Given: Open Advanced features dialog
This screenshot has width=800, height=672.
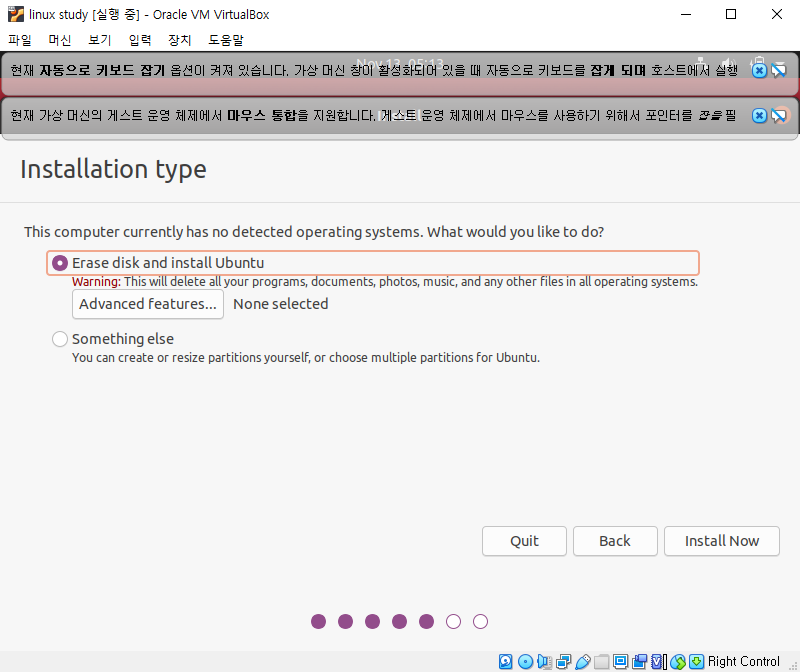Looking at the screenshot, I should (x=148, y=304).
